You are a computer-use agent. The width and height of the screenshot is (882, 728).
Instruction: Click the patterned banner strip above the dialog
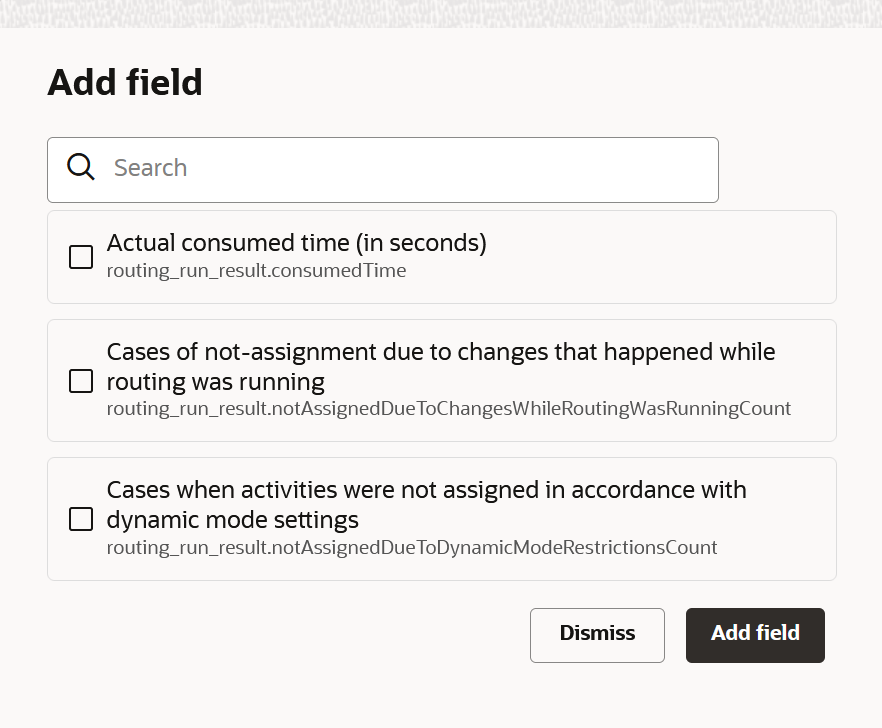440,13
